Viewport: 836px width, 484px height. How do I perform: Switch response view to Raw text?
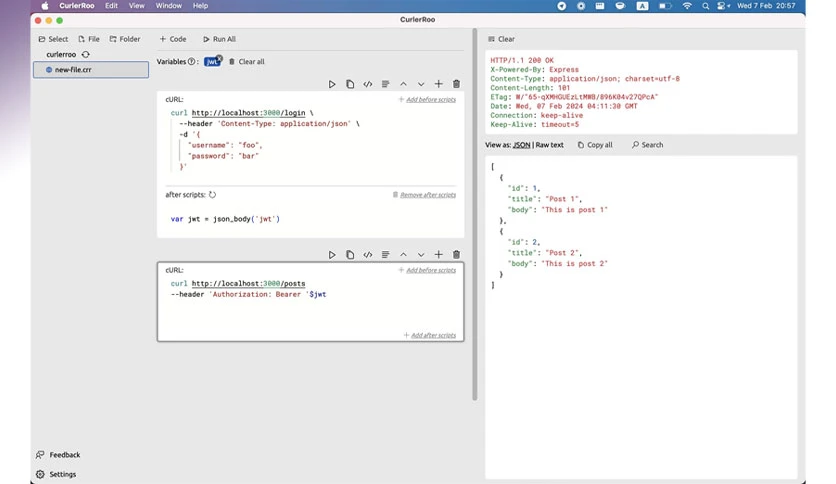(549, 145)
